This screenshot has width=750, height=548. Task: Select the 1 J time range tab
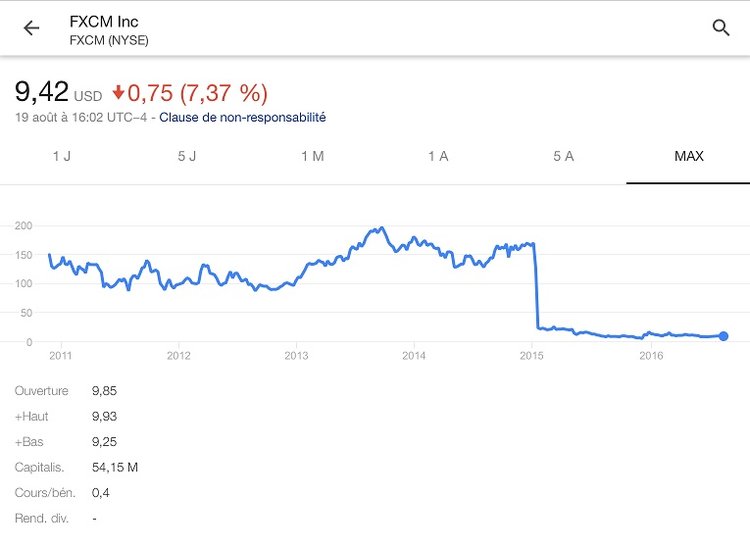62,156
